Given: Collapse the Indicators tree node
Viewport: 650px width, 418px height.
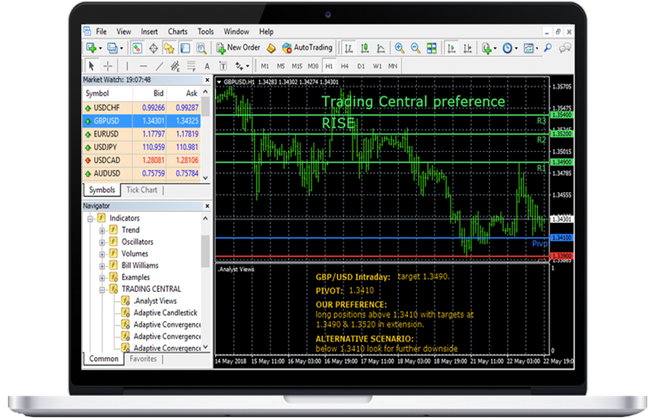Looking at the screenshot, I should (x=90, y=219).
